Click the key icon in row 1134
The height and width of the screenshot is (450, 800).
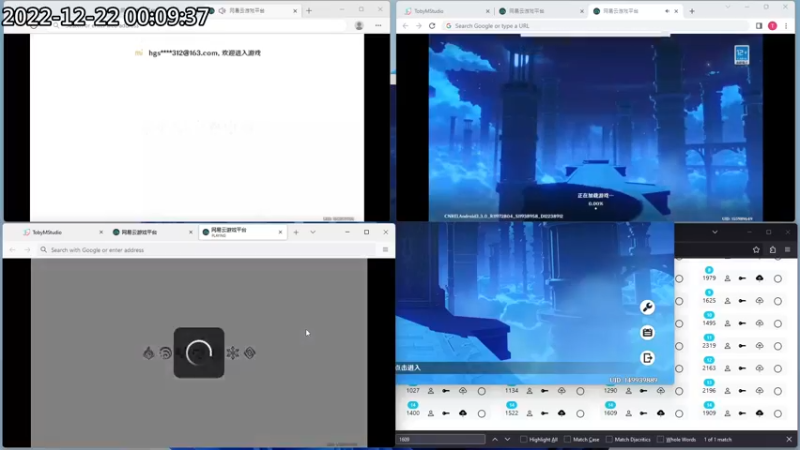coord(545,391)
